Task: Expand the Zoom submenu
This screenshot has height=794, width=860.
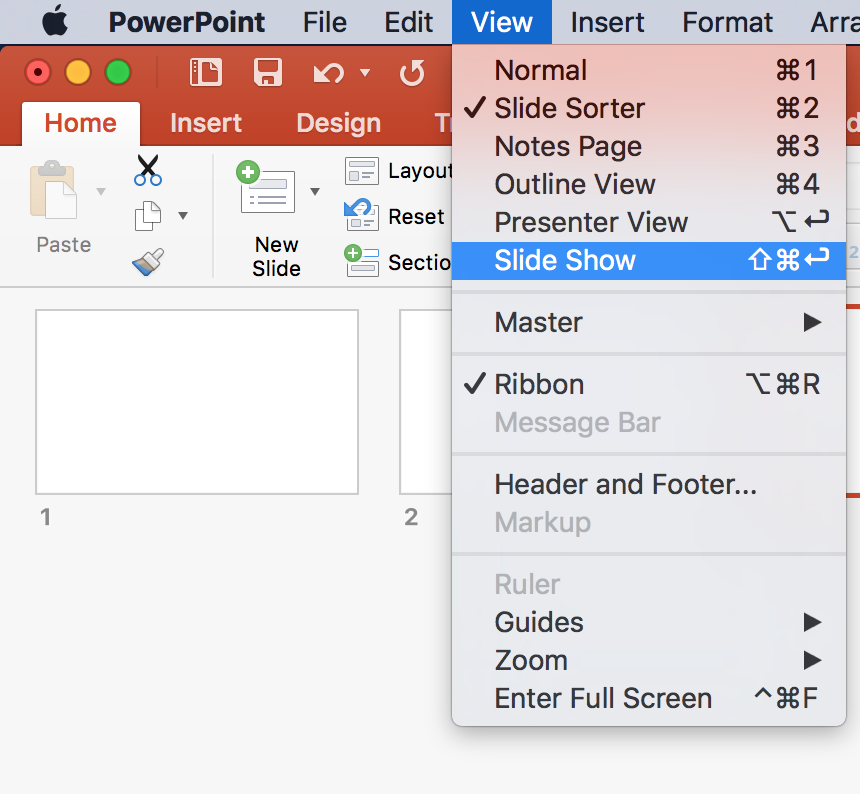Action: tap(649, 660)
